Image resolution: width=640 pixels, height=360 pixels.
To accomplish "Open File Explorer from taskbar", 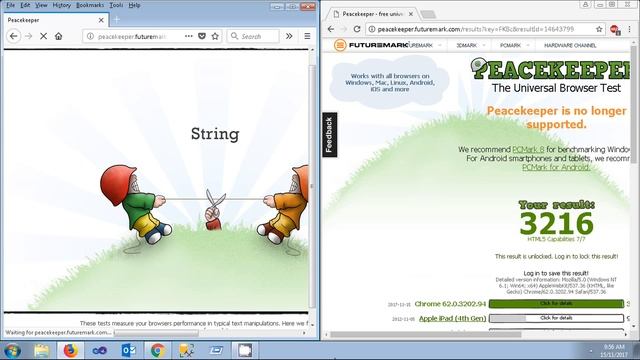I will click(41, 351).
